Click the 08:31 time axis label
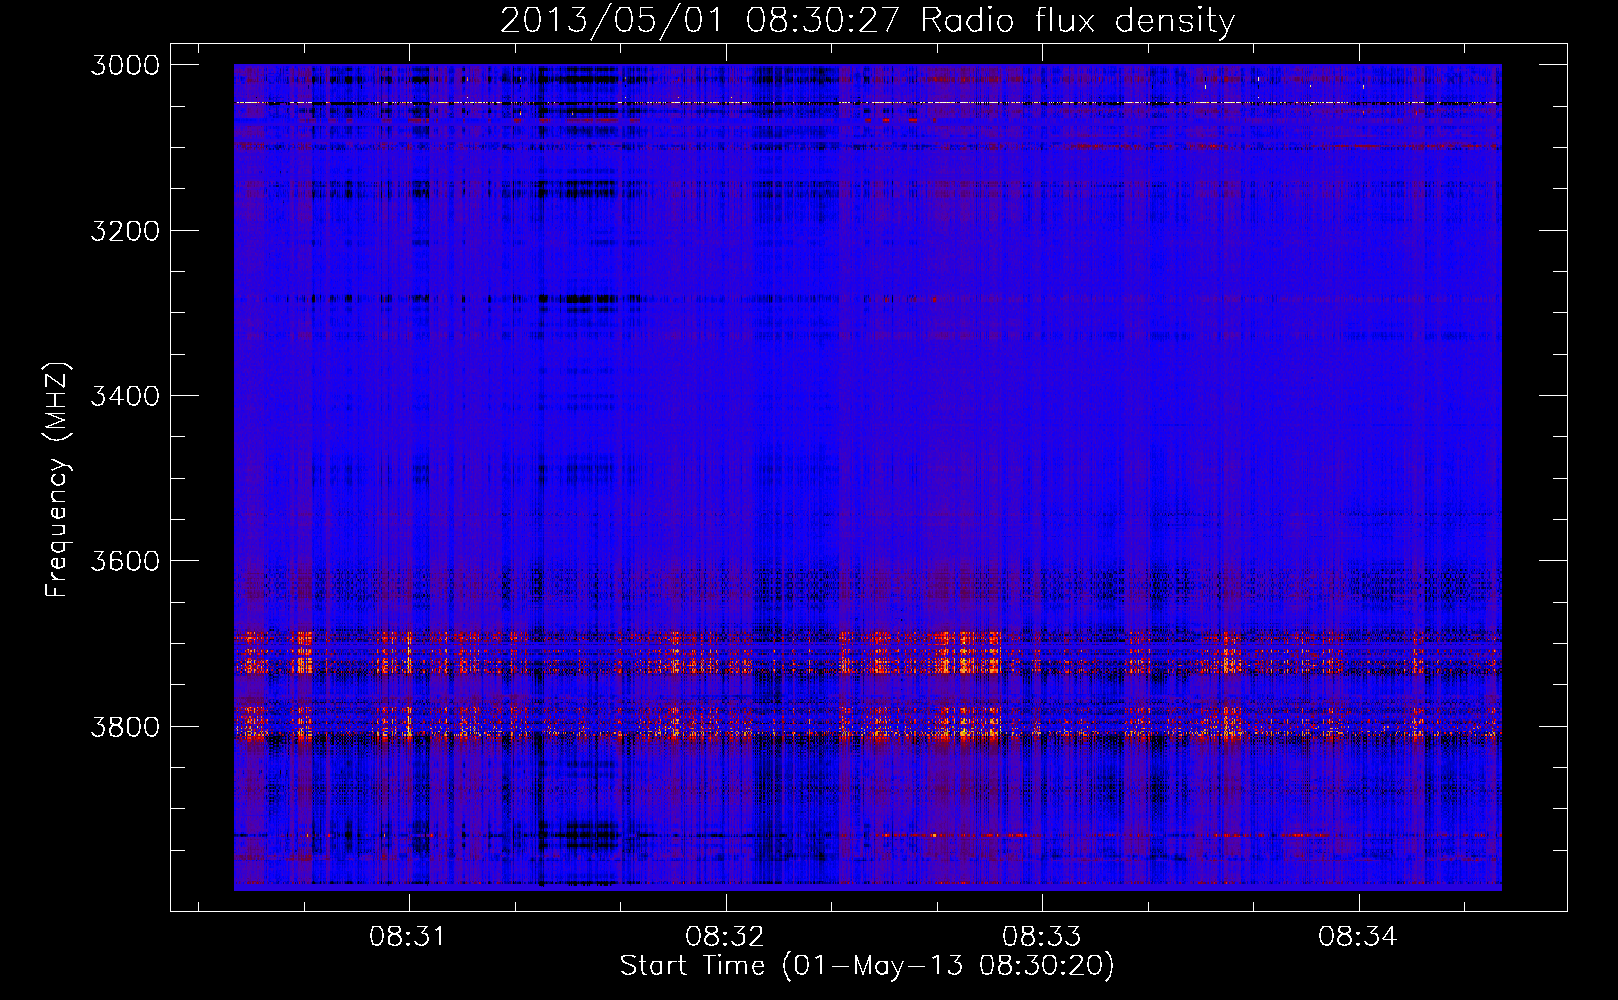Viewport: 1618px width, 1000px height. [407, 937]
